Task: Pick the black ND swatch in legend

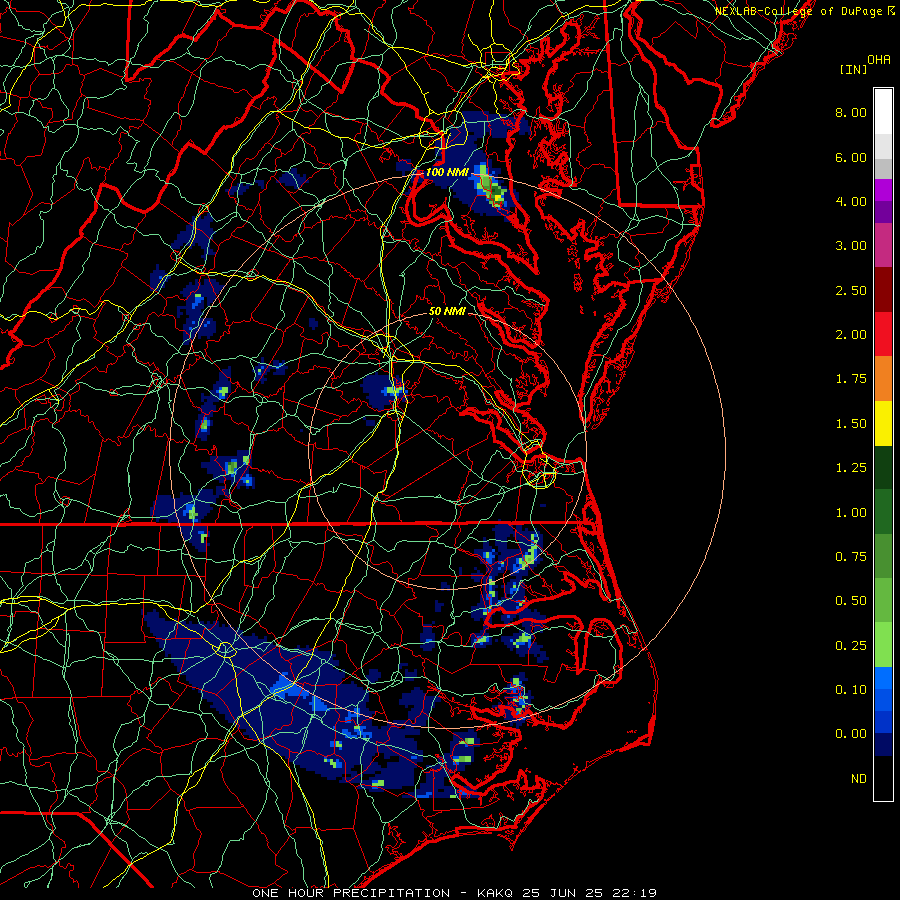Action: 883,778
